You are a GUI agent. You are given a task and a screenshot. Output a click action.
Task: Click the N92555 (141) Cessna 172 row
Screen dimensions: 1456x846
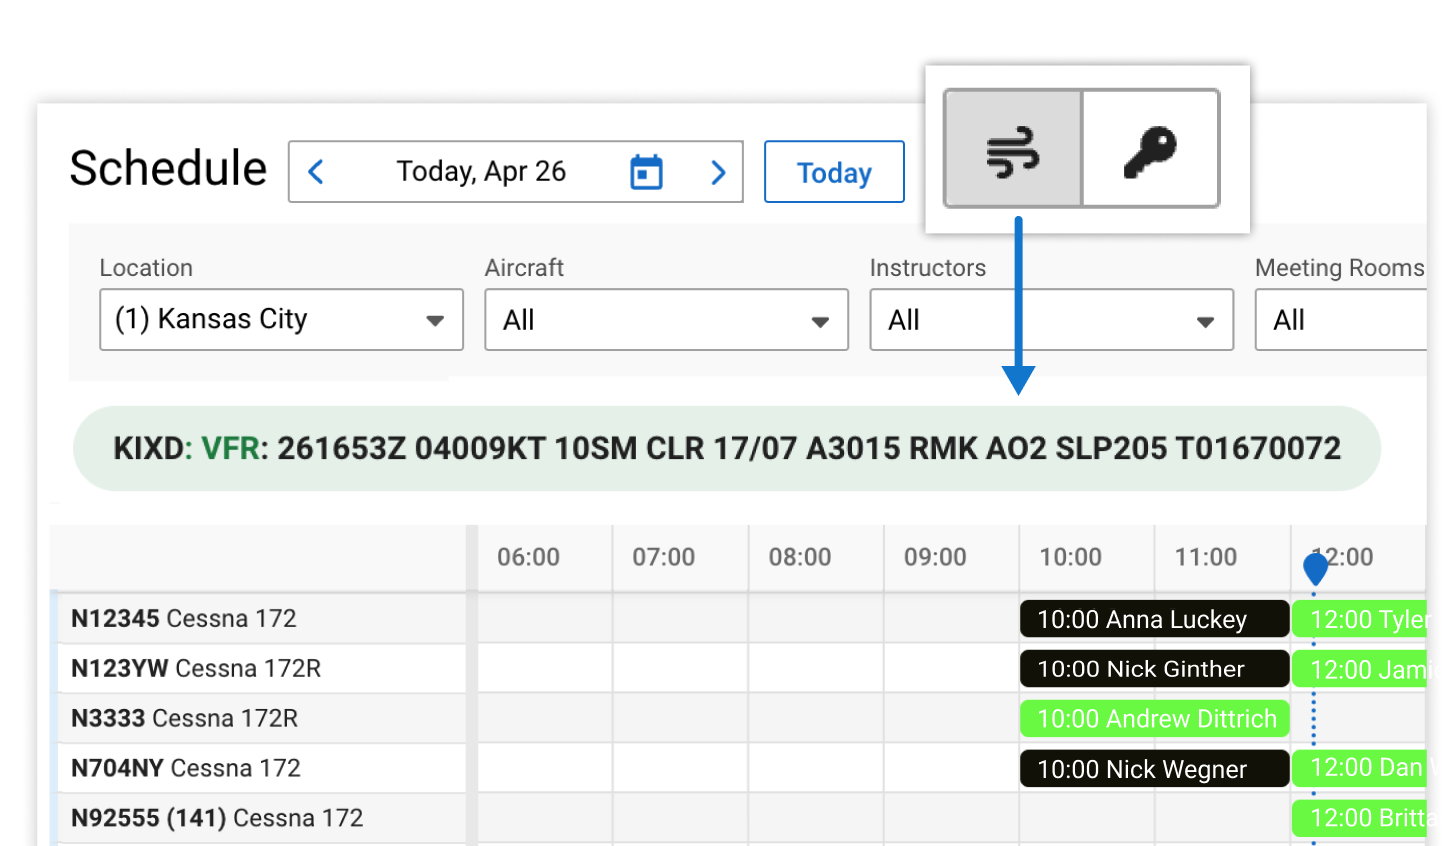click(x=217, y=818)
